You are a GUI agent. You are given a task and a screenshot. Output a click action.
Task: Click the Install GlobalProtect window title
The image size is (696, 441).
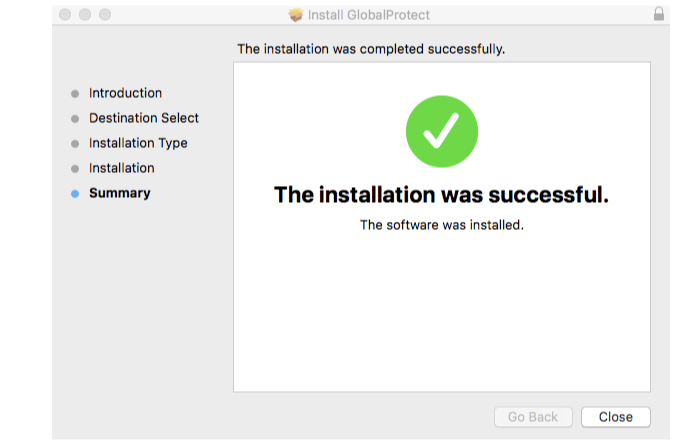[x=369, y=15]
